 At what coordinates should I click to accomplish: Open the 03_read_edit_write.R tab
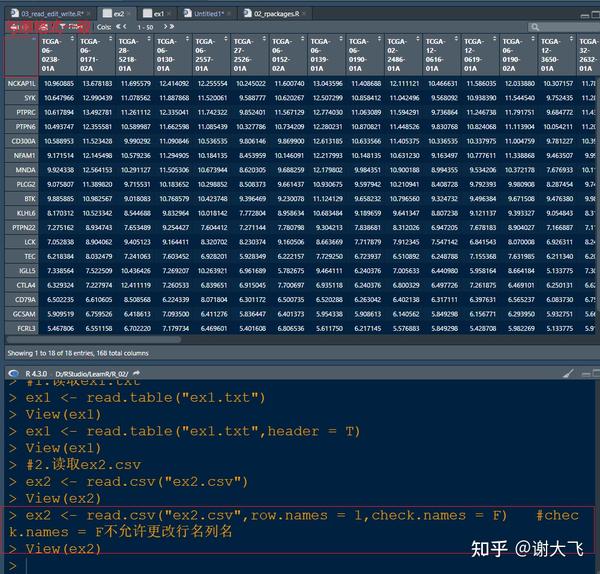50,14
